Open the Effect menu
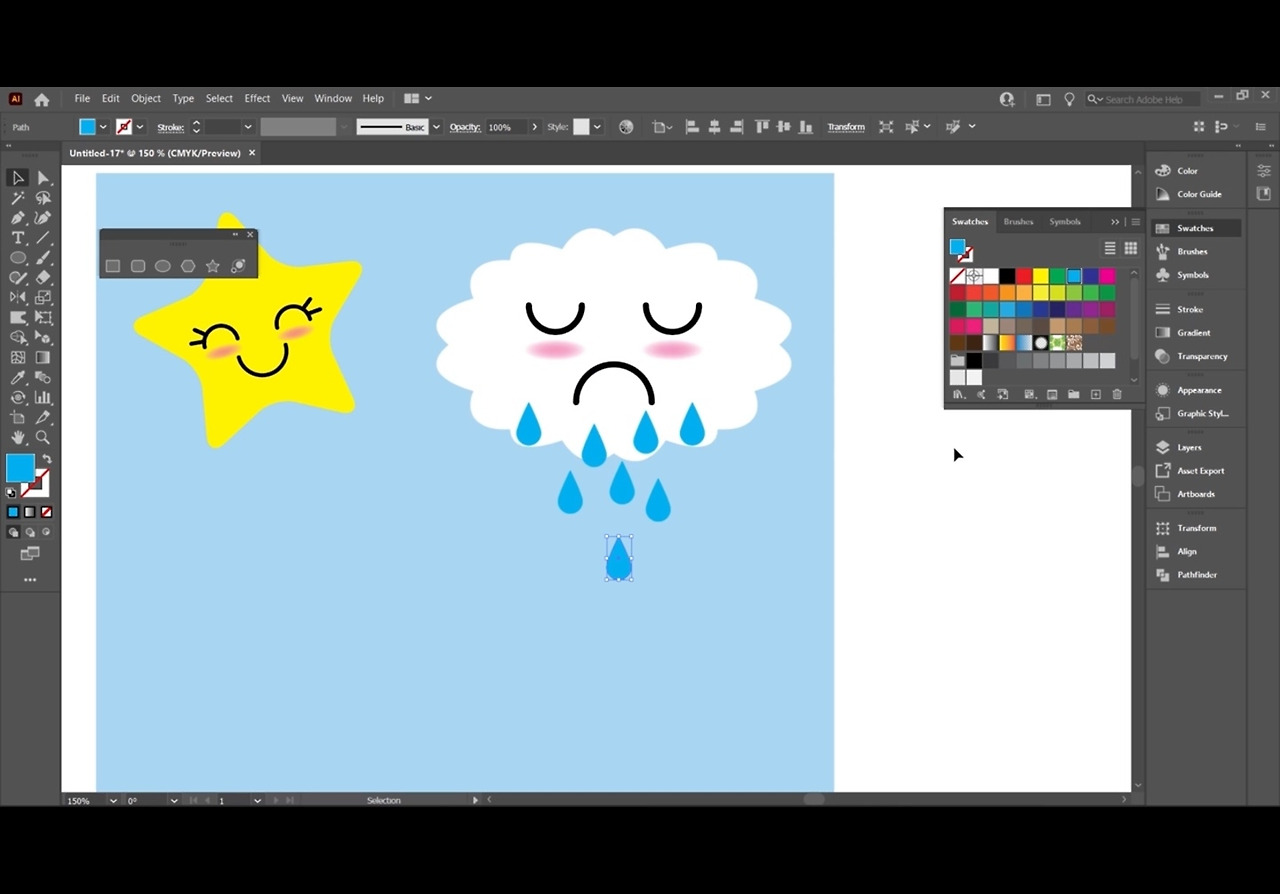 tap(257, 98)
